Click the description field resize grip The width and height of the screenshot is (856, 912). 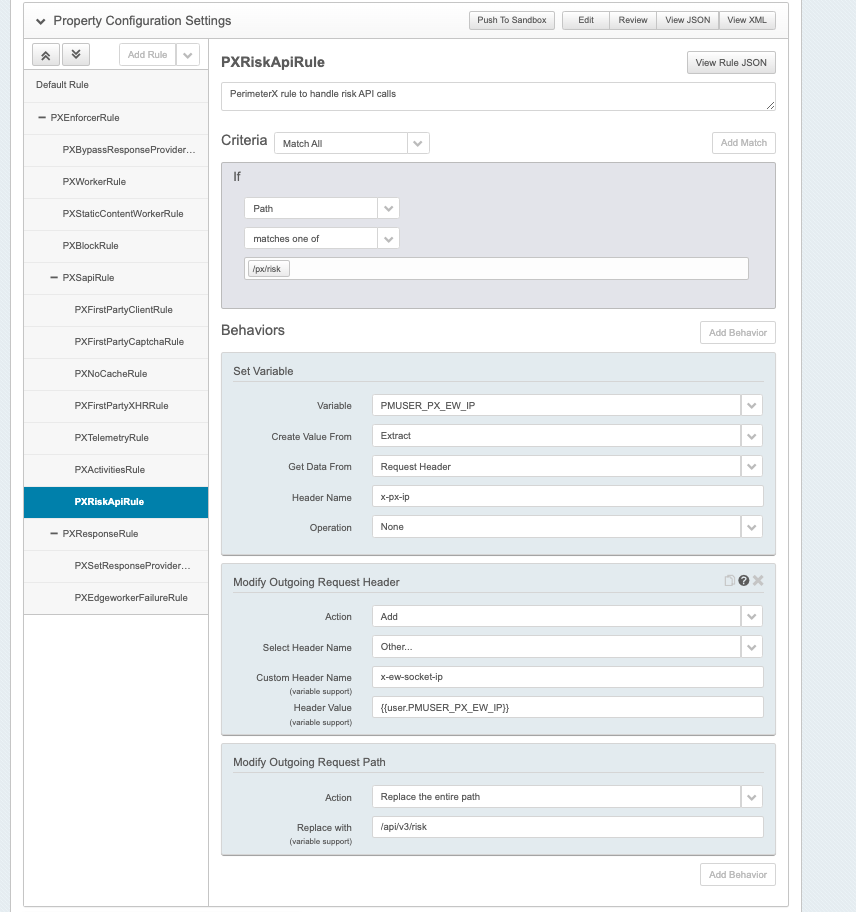click(x=770, y=105)
